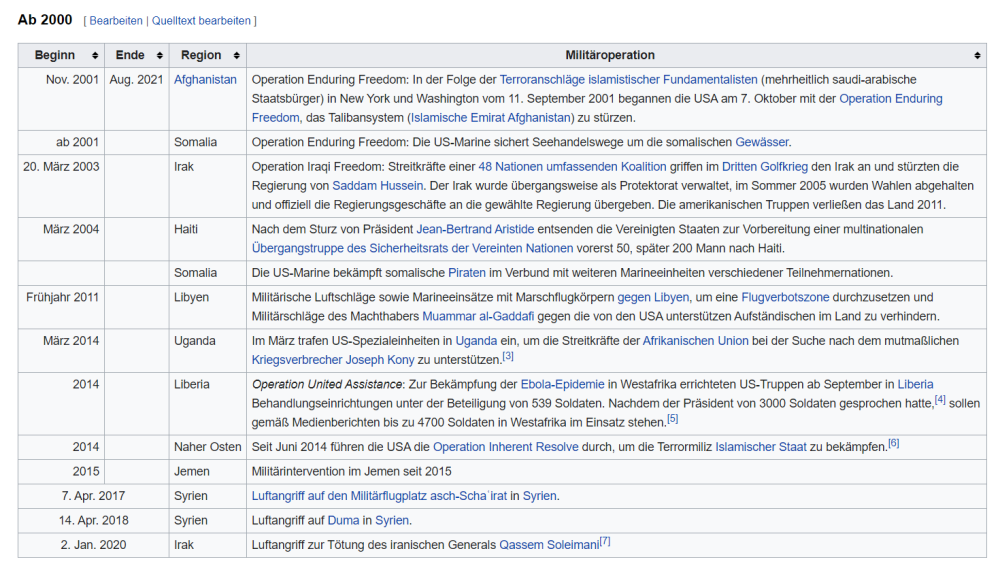This screenshot has width=1000, height=566.
Task: Sort table by Region column arrows
Action: pos(236,56)
